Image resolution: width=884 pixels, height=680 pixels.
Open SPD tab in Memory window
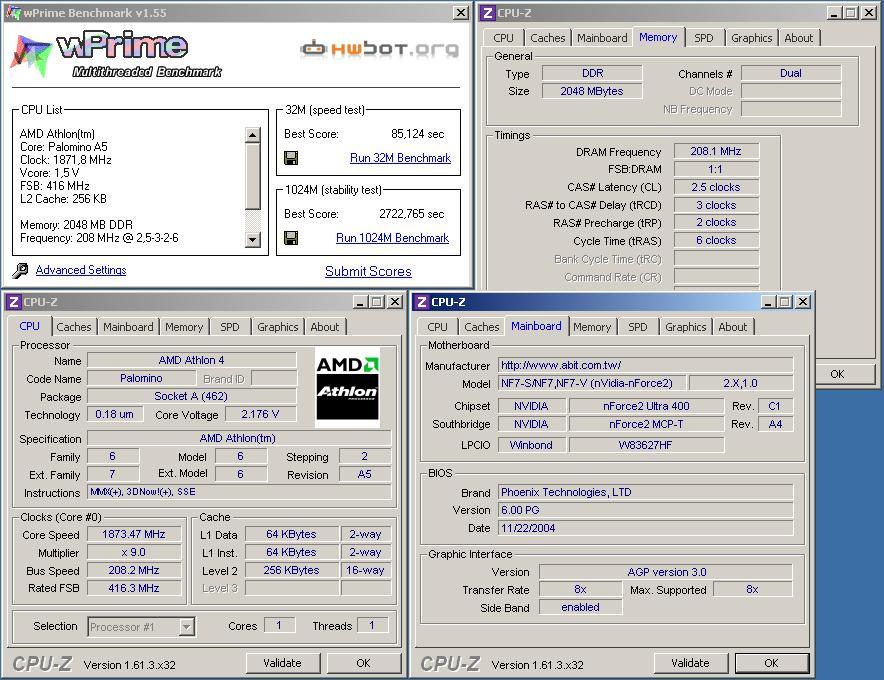point(704,38)
